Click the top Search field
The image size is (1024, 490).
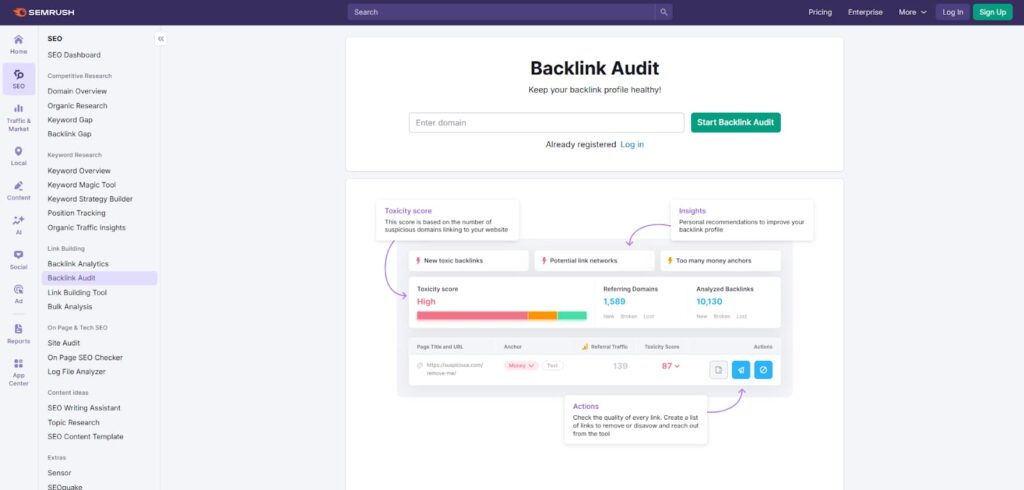(x=501, y=12)
